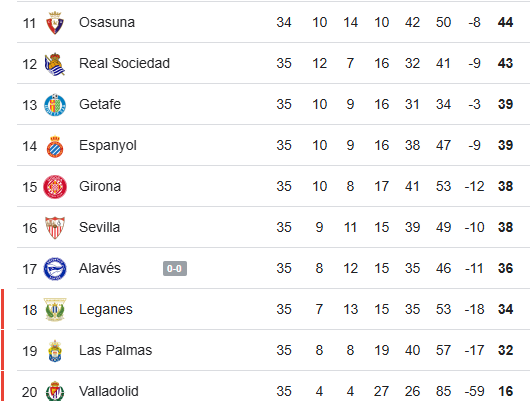The height and width of the screenshot is (401, 530).
Task: Click the Leganes club crest
Action: pos(55,309)
